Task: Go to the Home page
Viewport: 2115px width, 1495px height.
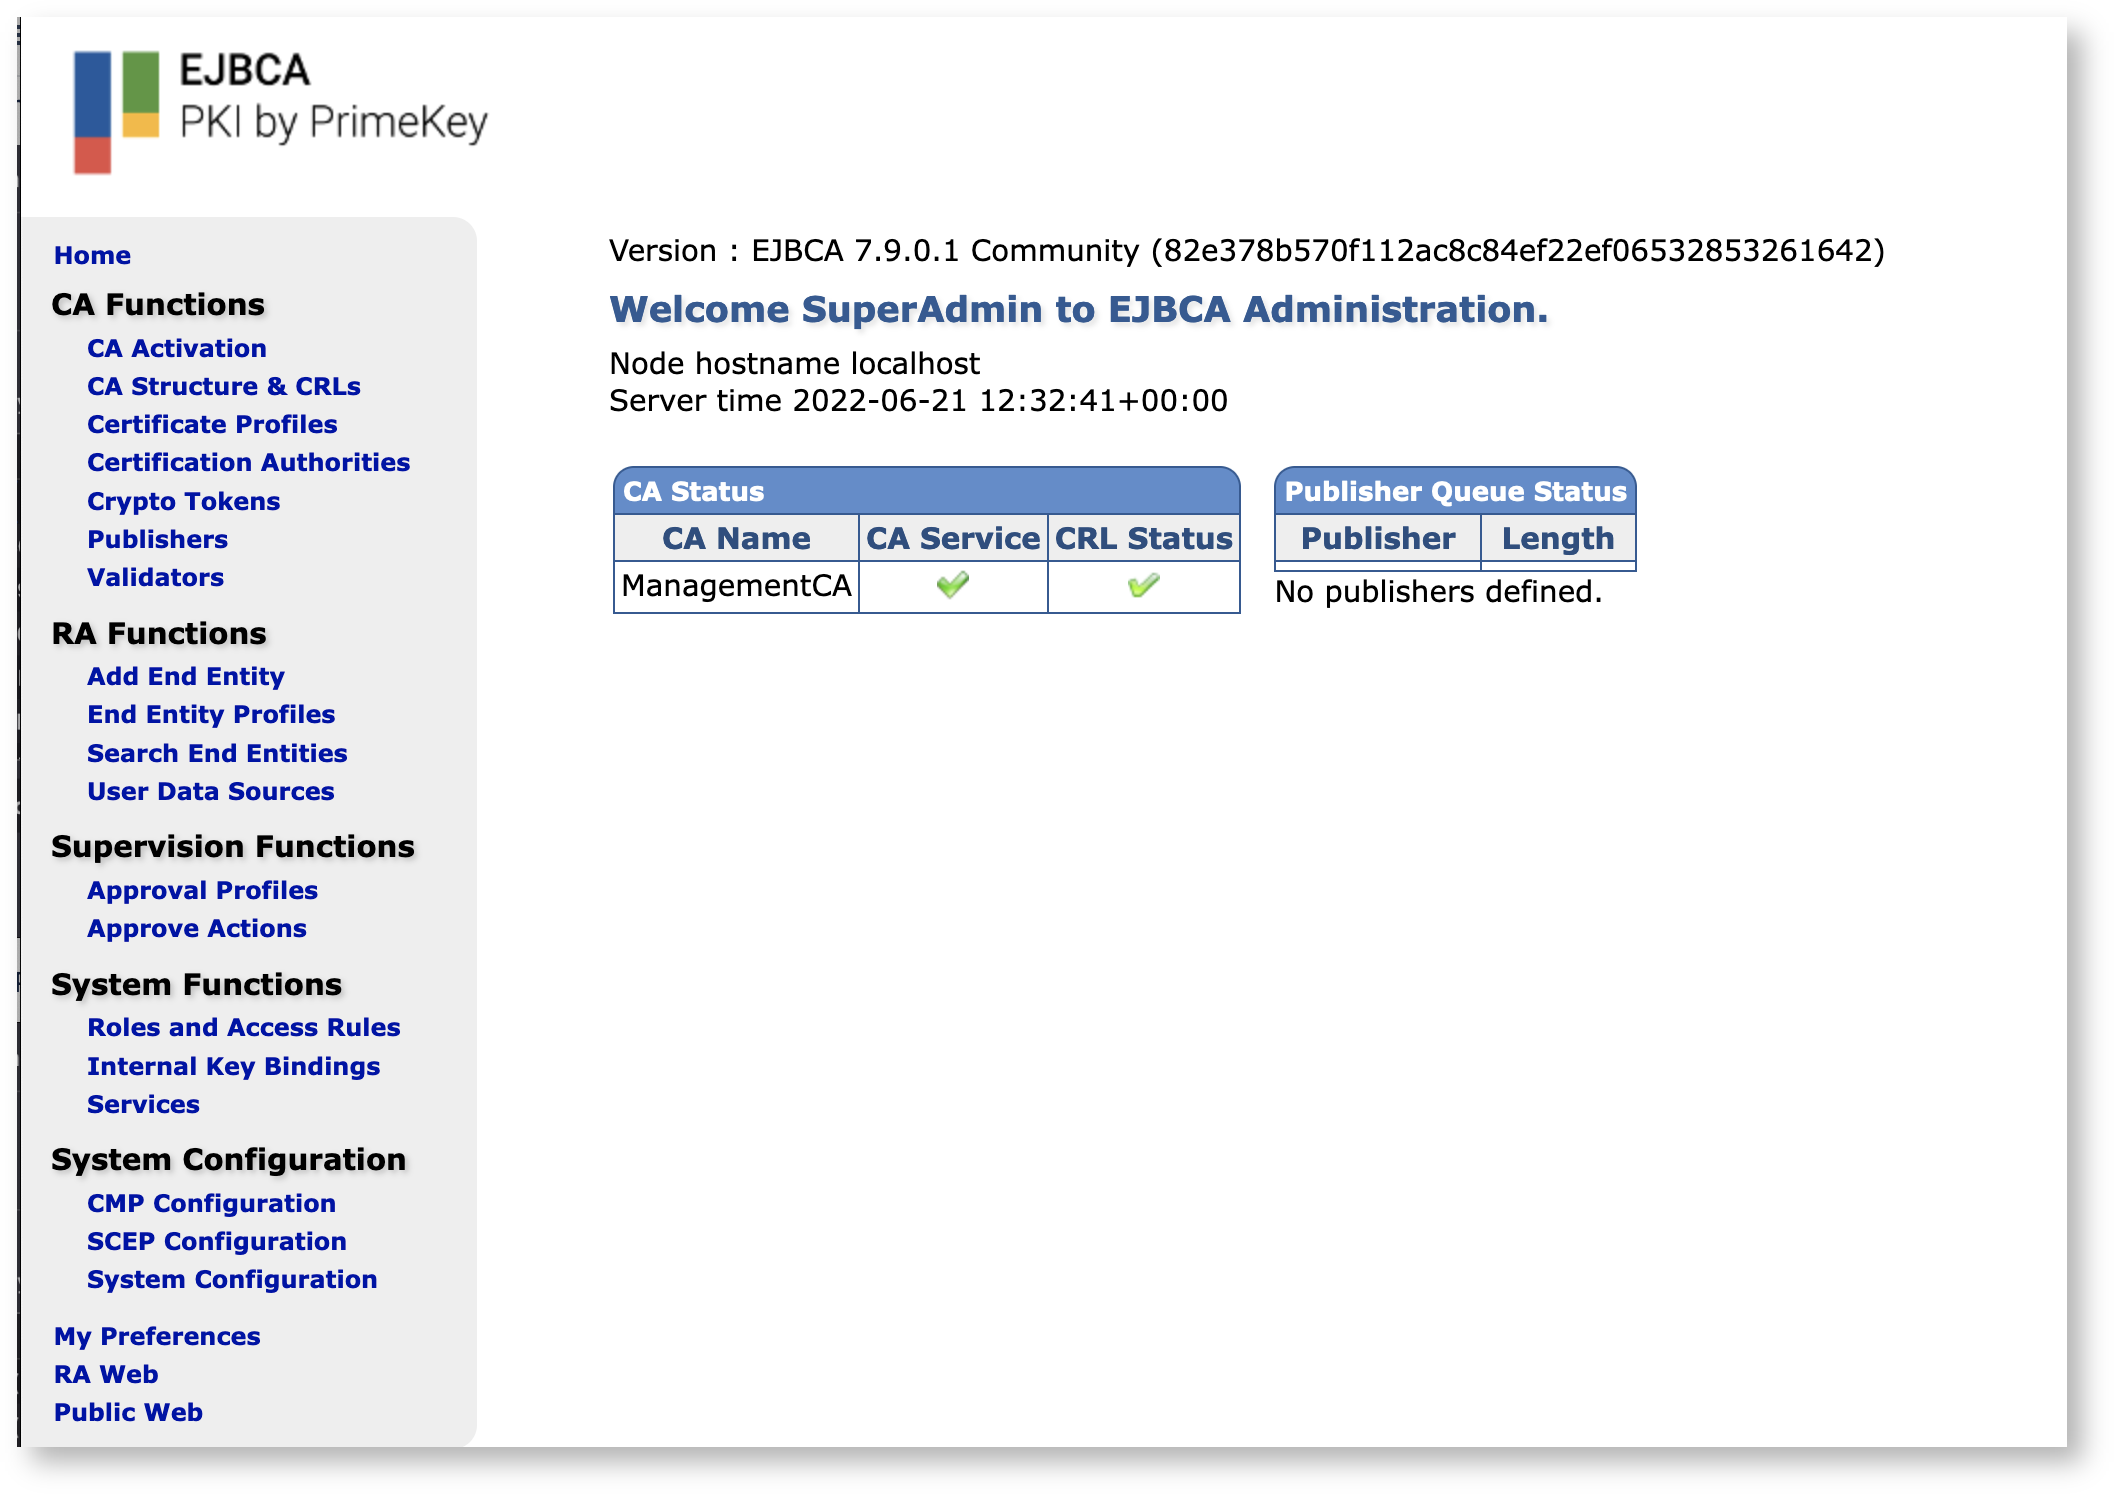Action: (x=92, y=255)
